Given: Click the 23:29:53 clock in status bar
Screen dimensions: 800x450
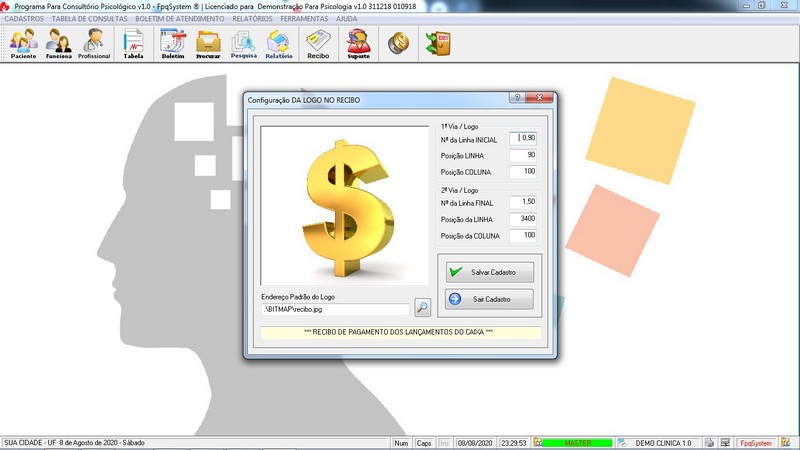Looking at the screenshot, I should pyautogui.click(x=513, y=443).
